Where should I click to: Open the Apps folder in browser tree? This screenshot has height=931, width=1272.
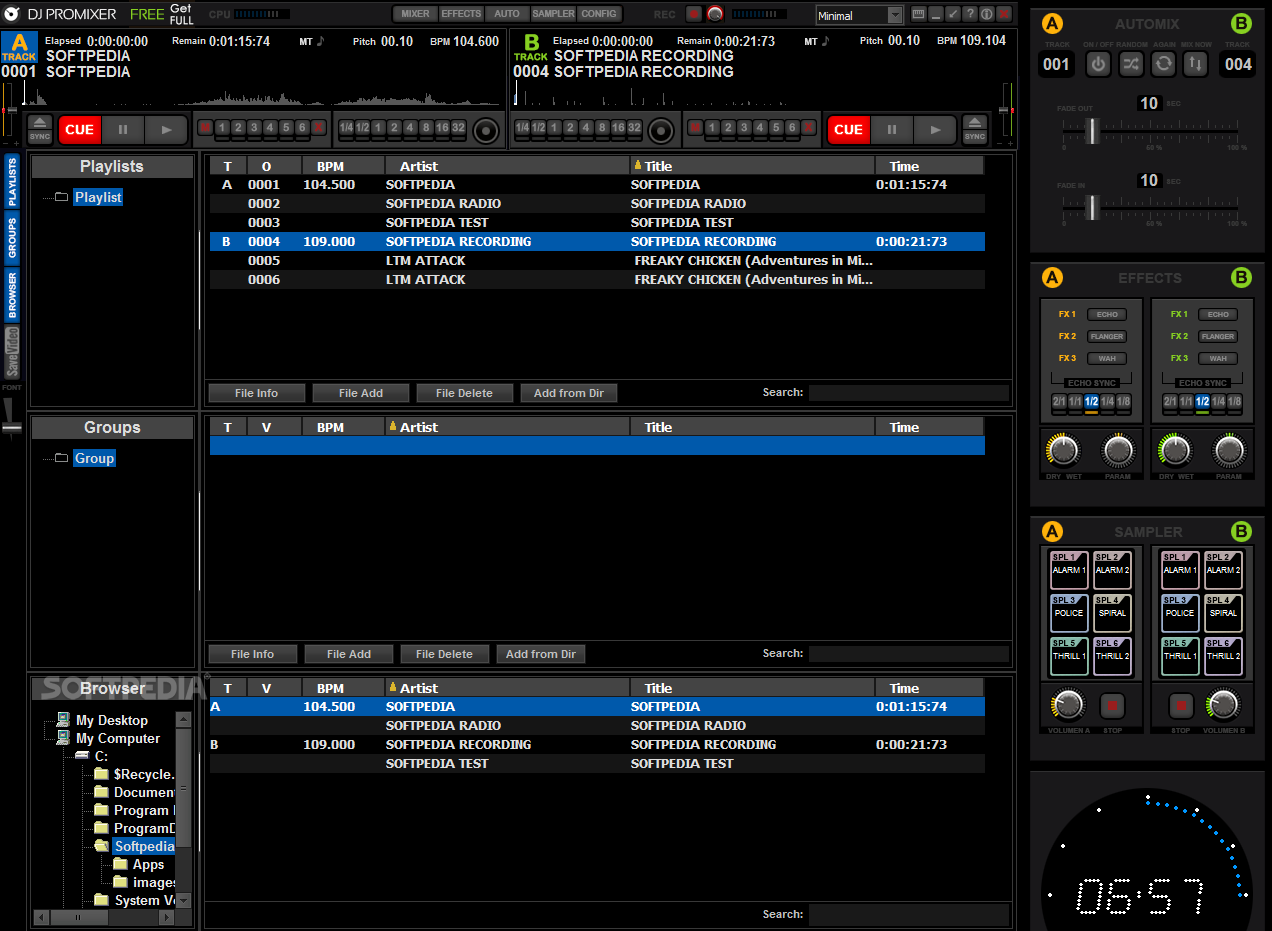[x=148, y=864]
